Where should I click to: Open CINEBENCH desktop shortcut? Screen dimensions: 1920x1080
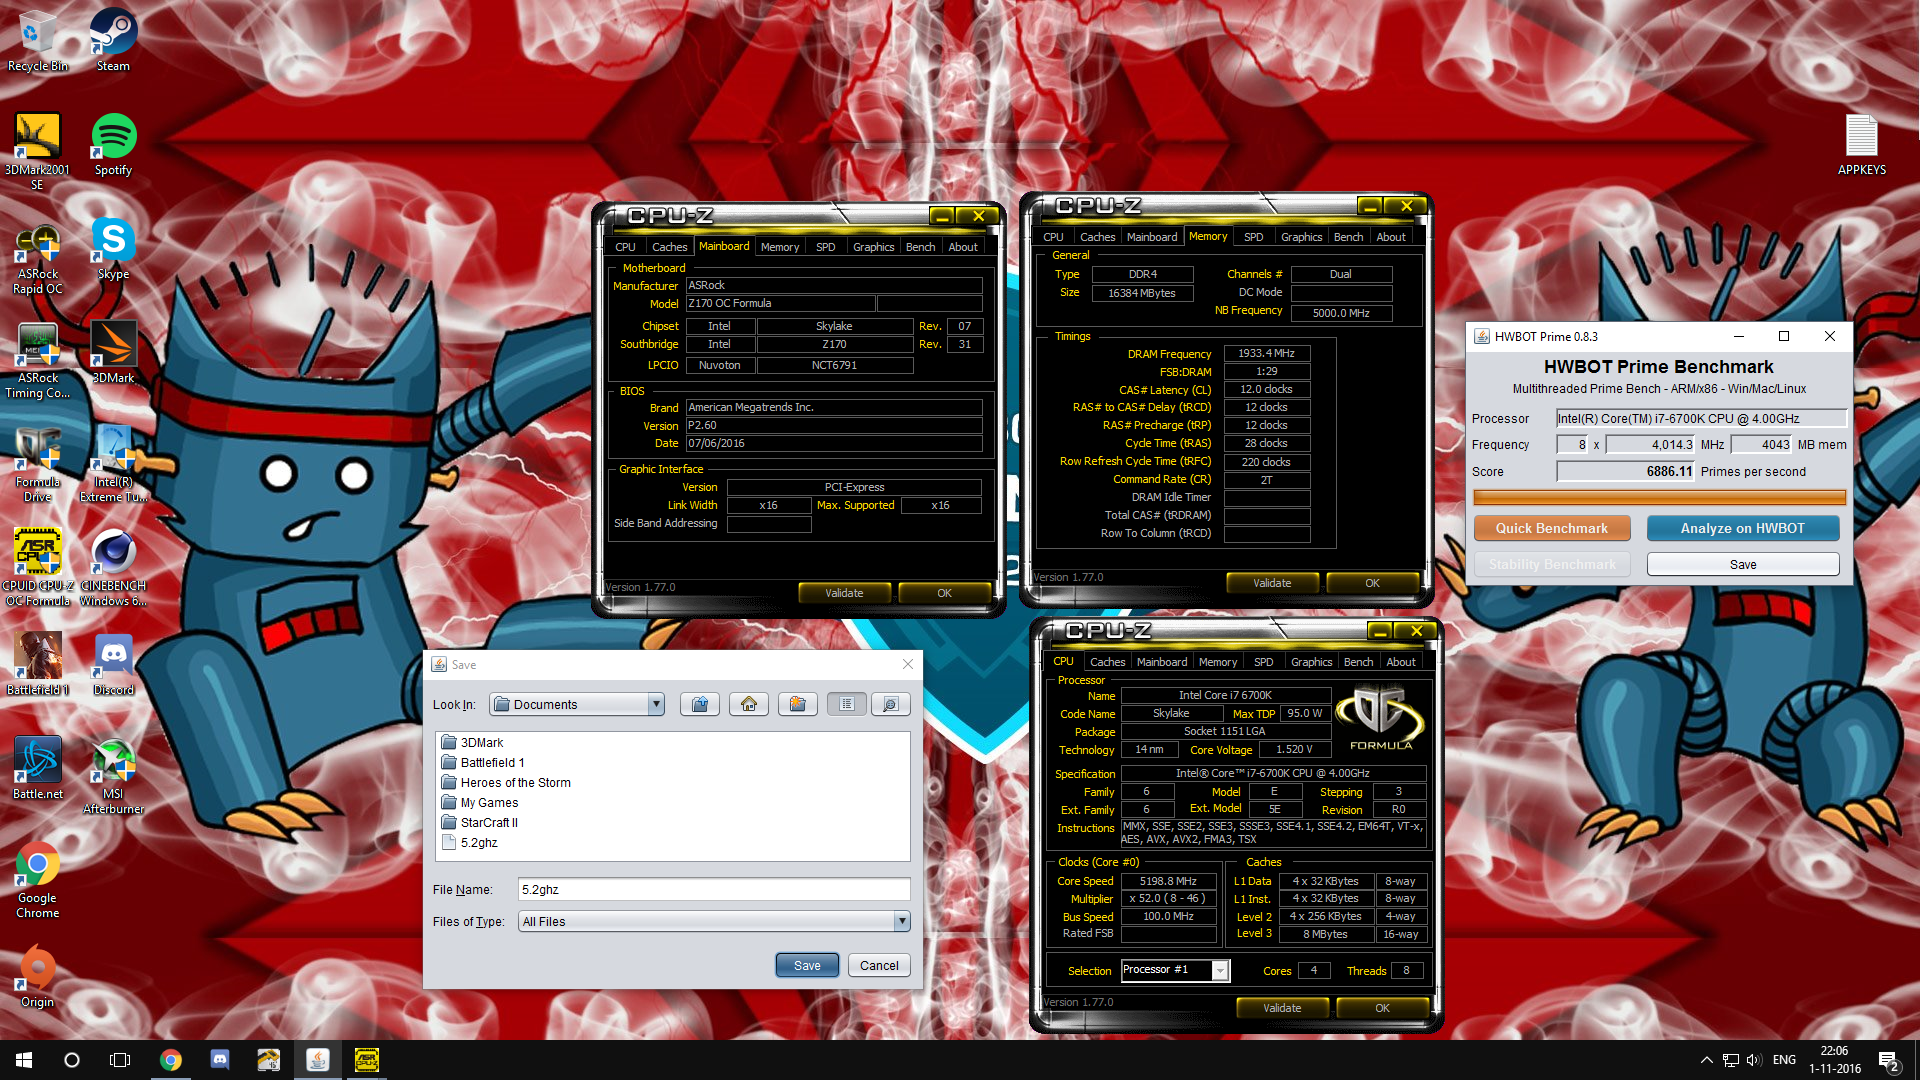click(113, 568)
